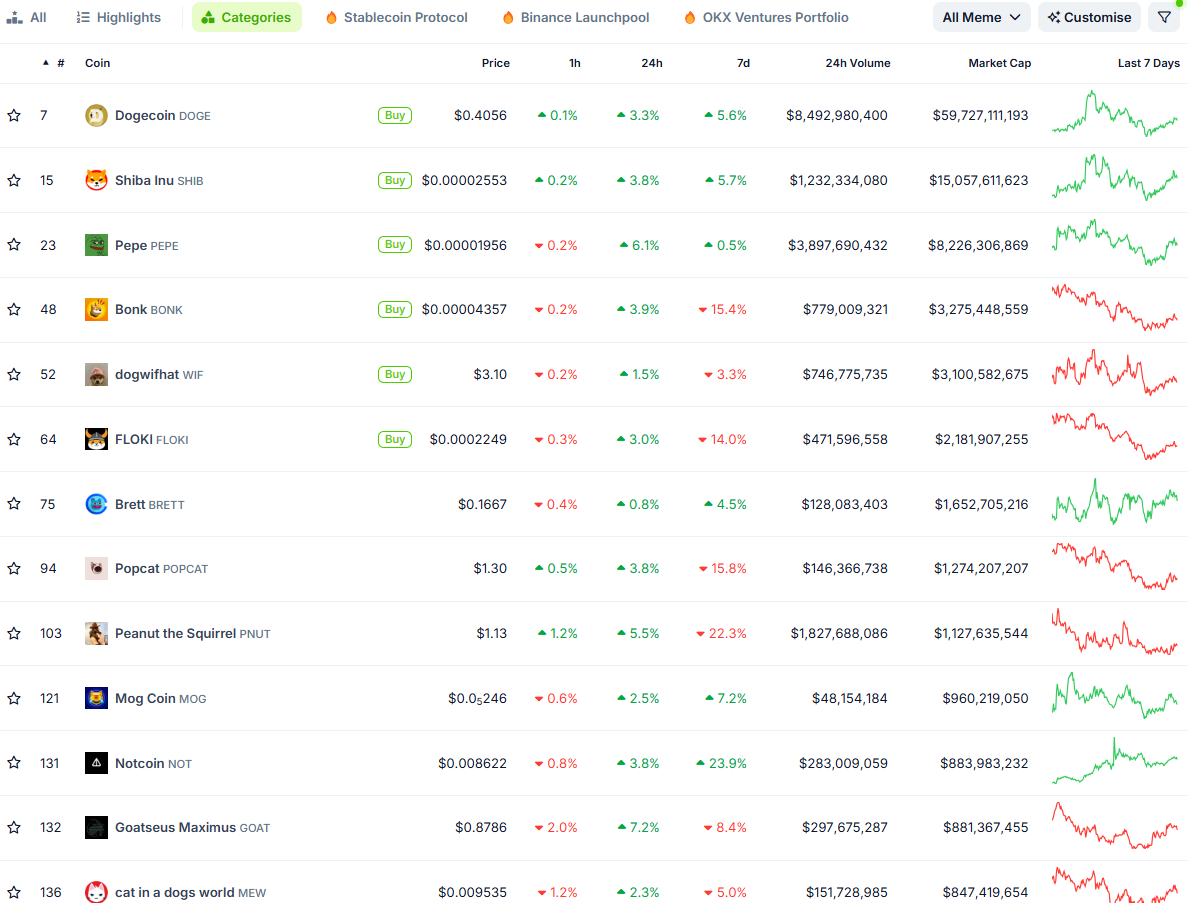Star the Bonk row

pos(14,310)
